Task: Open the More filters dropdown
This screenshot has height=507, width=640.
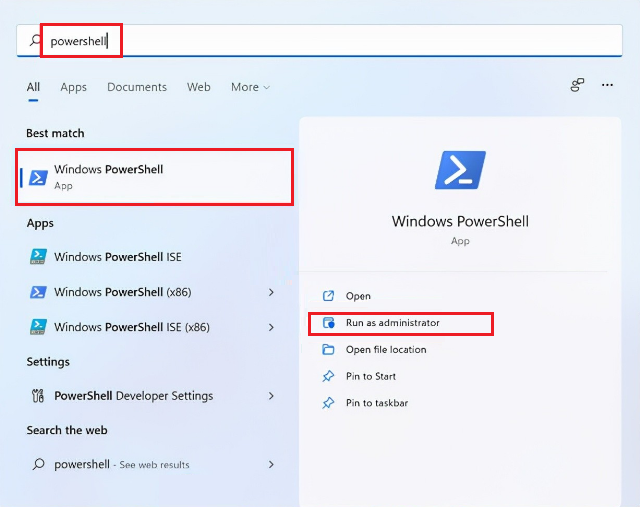Action: 250,87
